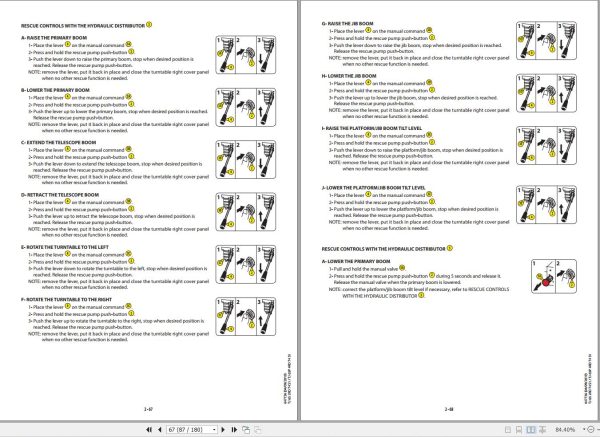Click diagram for J- Lower Platform/Jib Boom Tilt

[546, 205]
